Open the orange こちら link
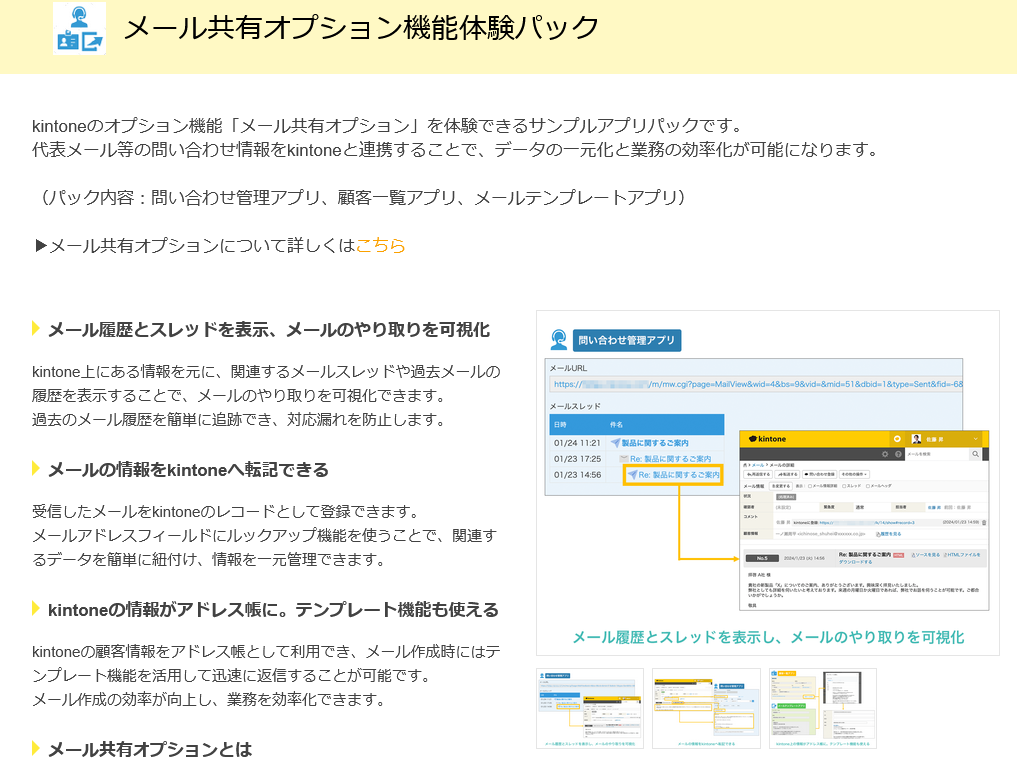This screenshot has width=1017, height=765. pyautogui.click(x=381, y=245)
